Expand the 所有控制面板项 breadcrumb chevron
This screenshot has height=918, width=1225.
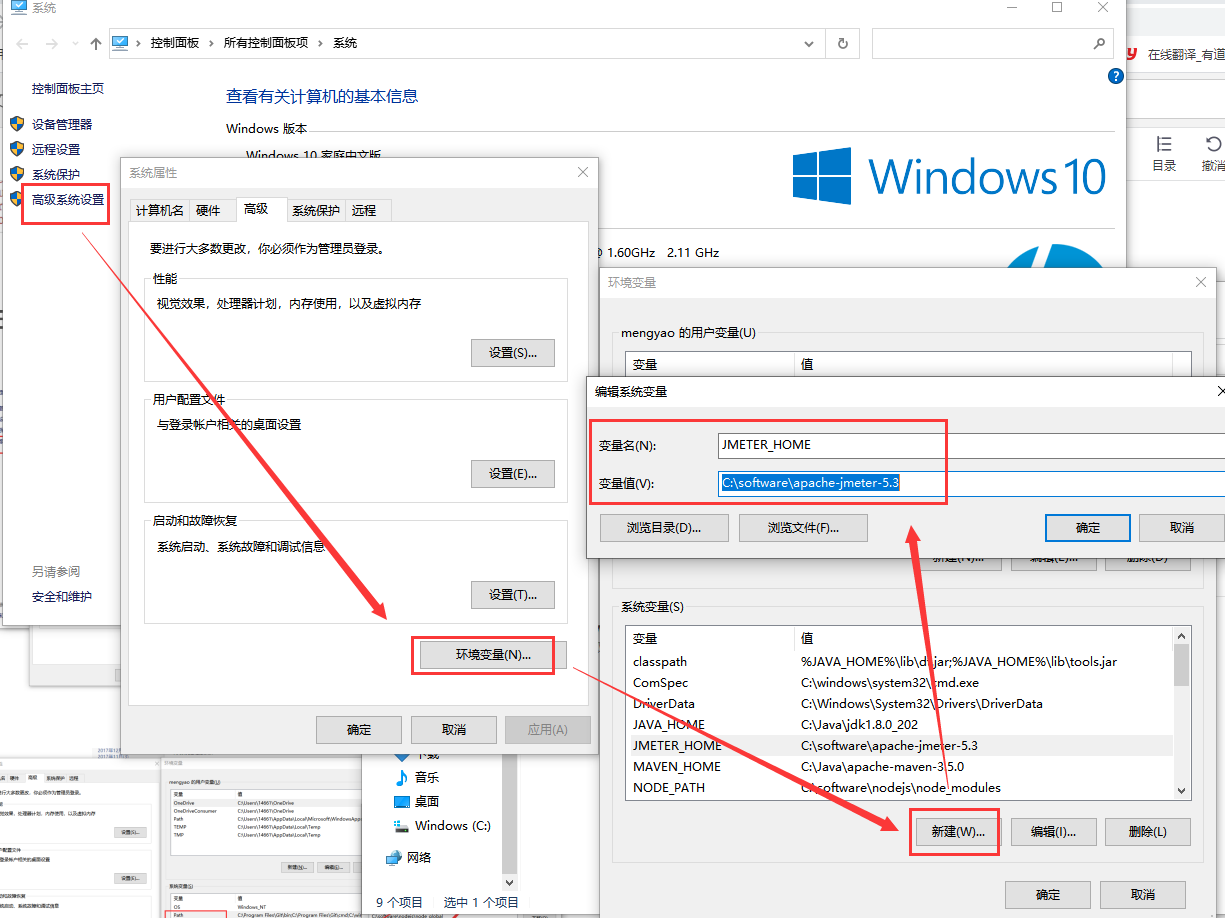point(320,44)
